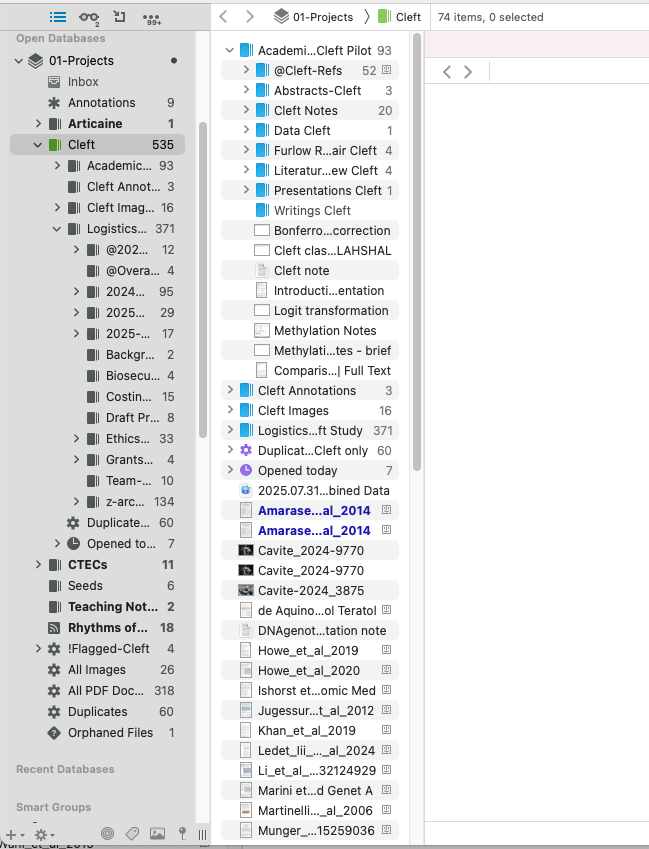Click the concentric circles icon in bottom bar
The height and width of the screenshot is (849, 649).
108,833
